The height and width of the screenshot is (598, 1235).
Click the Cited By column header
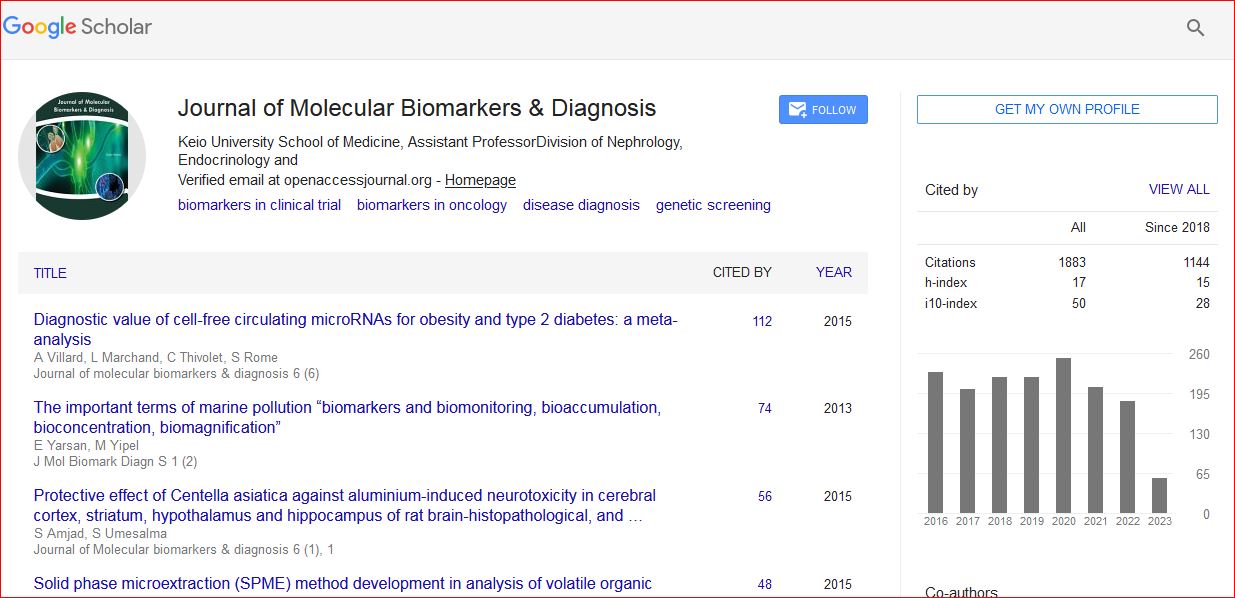[741, 272]
